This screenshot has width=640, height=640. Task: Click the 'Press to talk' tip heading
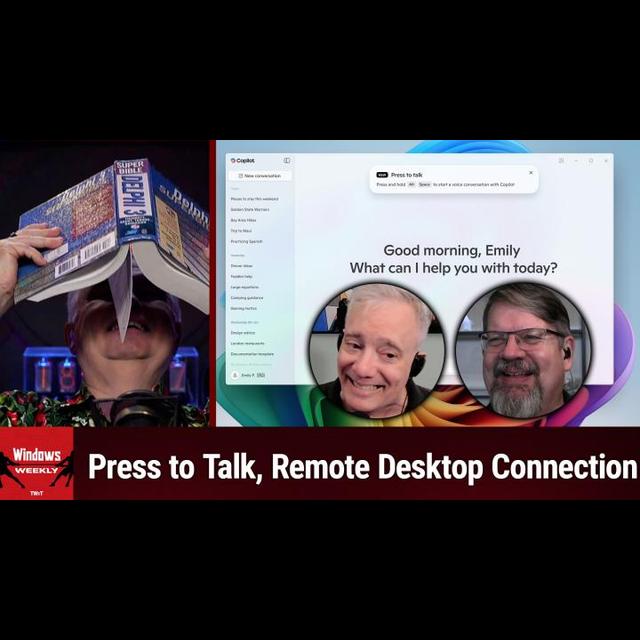(407, 175)
